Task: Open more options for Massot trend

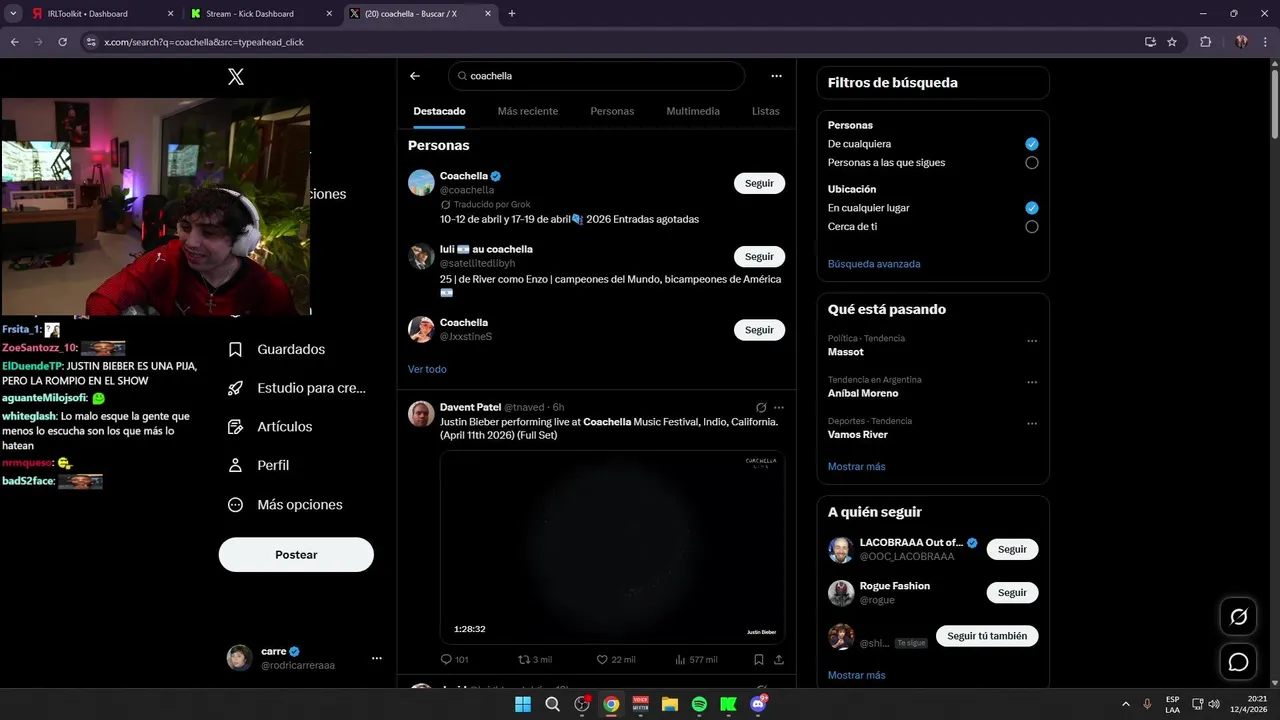Action: [x=1032, y=341]
